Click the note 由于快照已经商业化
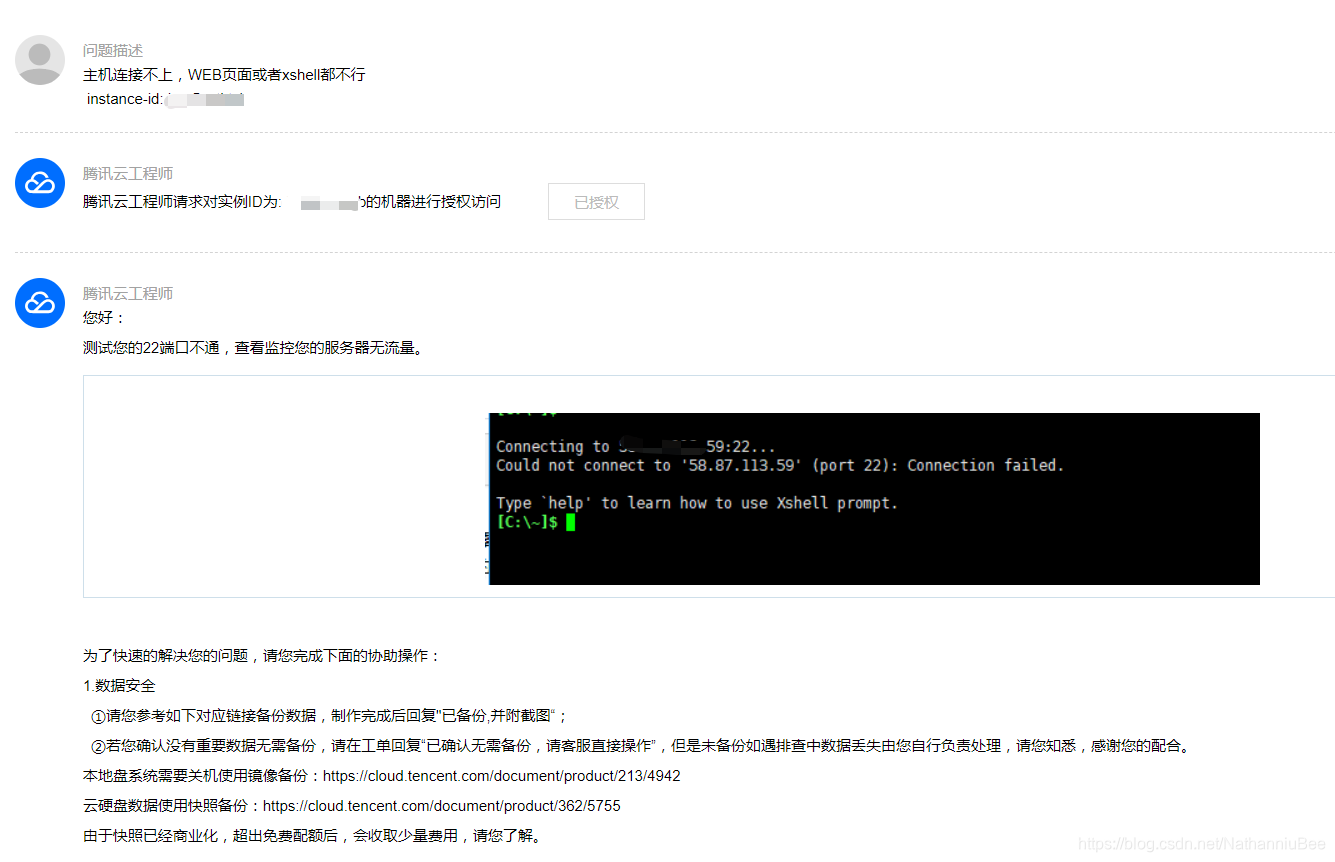Viewport: 1335px width, 862px height. (315, 836)
